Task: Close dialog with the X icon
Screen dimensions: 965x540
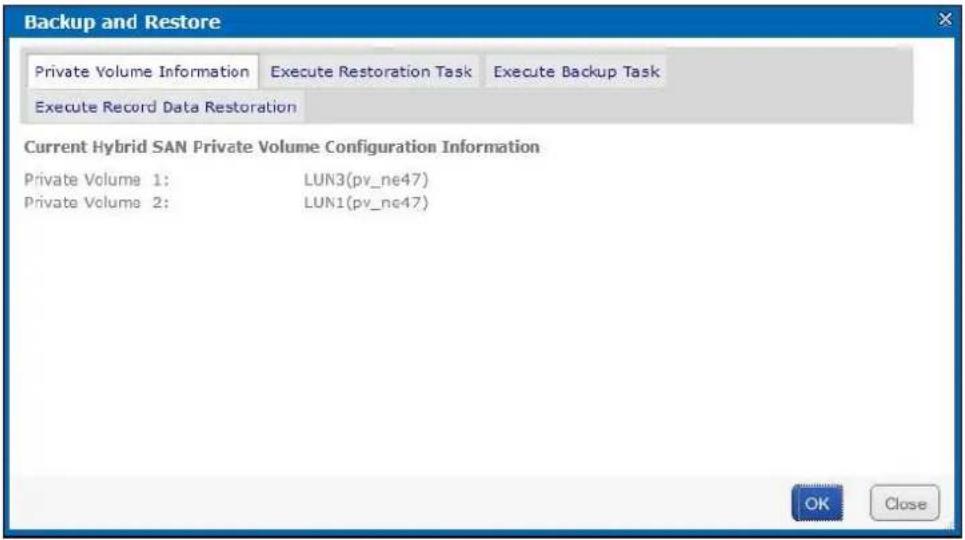Action: (x=945, y=20)
